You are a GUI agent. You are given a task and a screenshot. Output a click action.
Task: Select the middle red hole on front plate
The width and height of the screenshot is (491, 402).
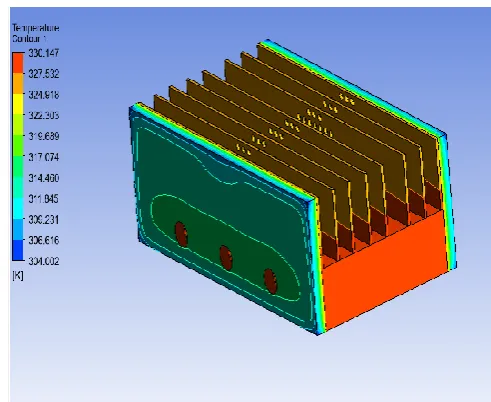click(x=226, y=258)
